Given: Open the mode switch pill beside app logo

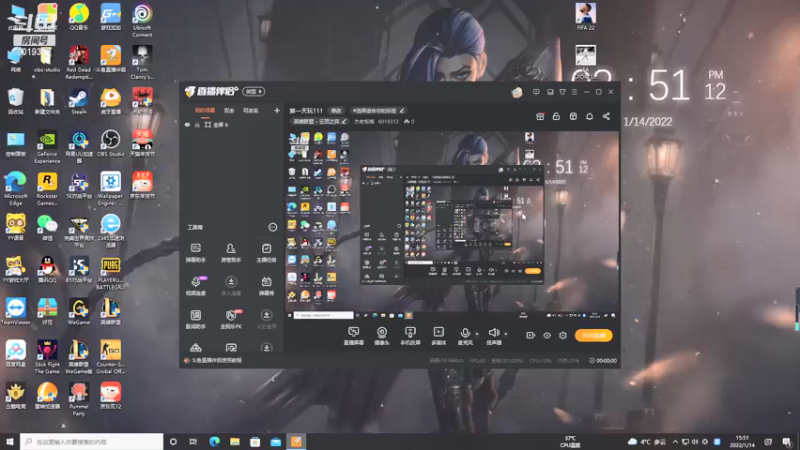Looking at the screenshot, I should (254, 91).
